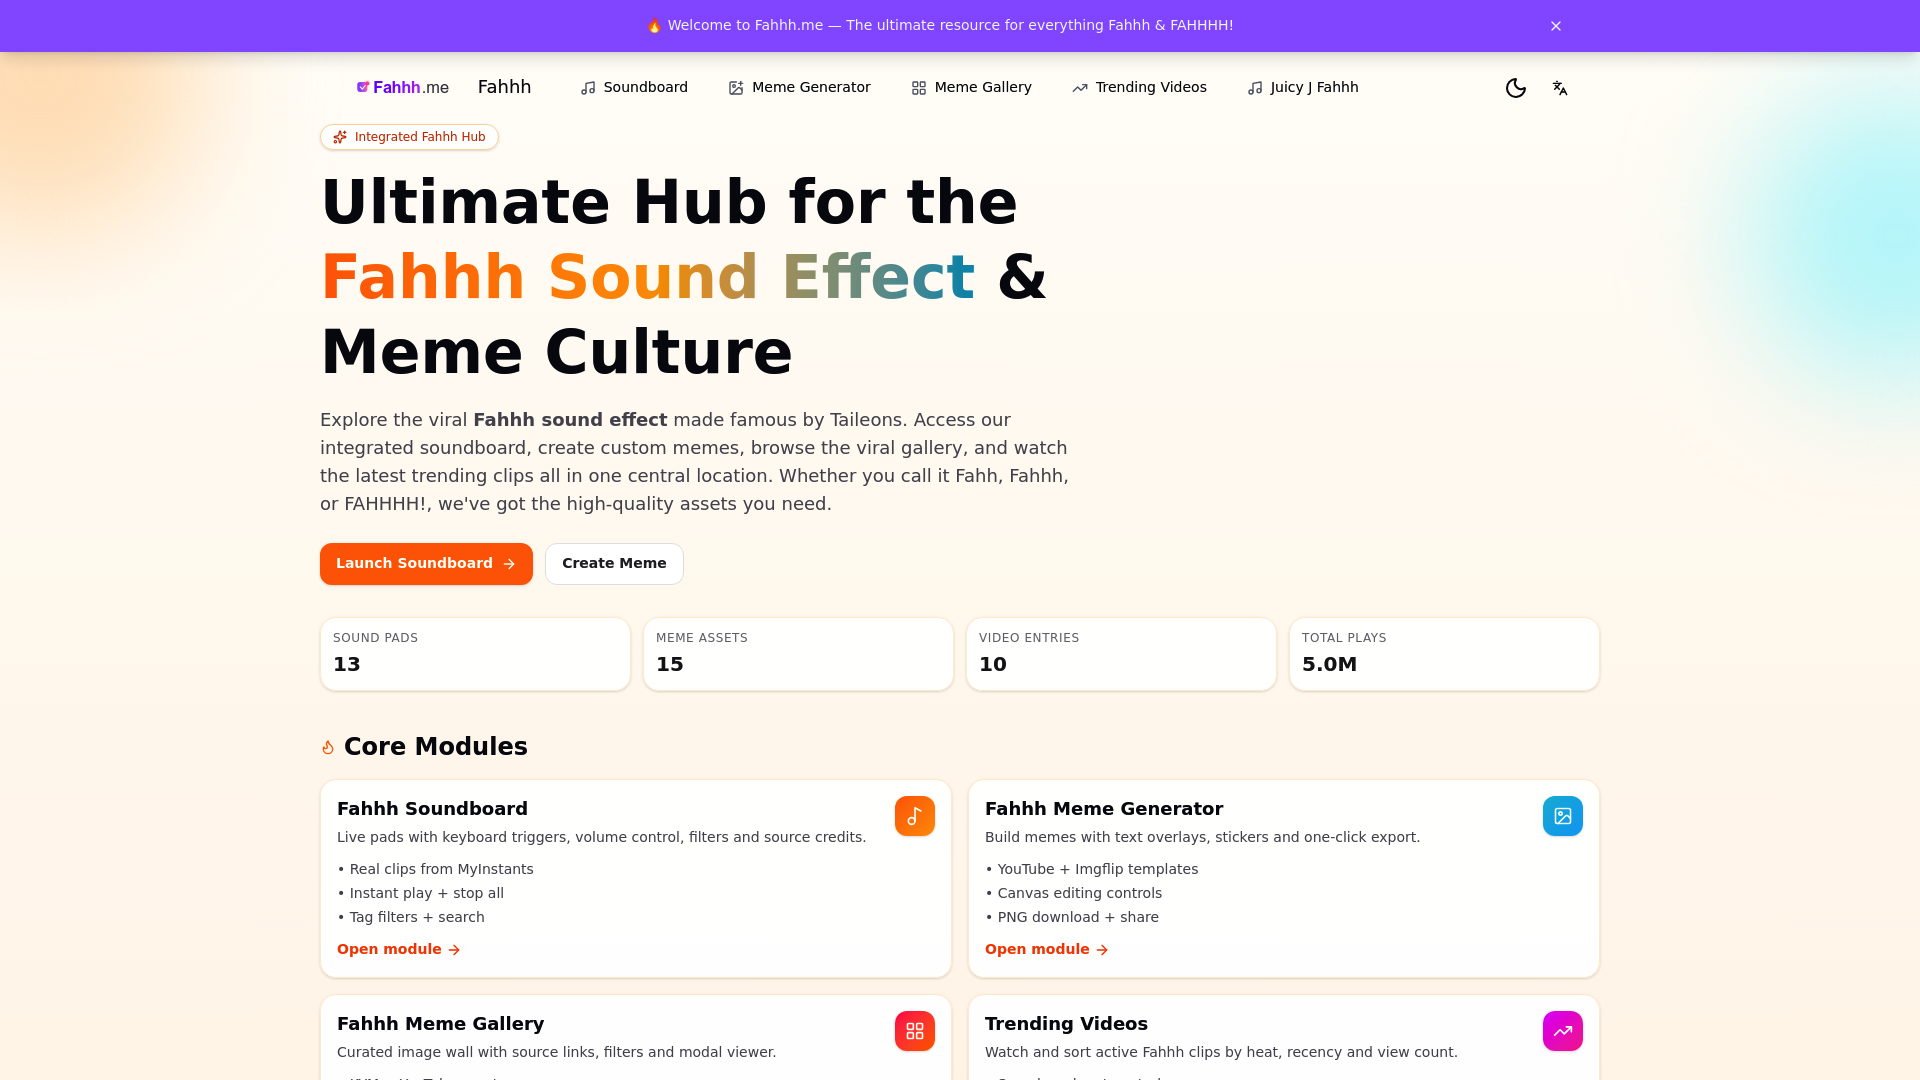The image size is (1920, 1080).
Task: Click the Integrated Fahhh Hub badge
Action: [x=408, y=137]
